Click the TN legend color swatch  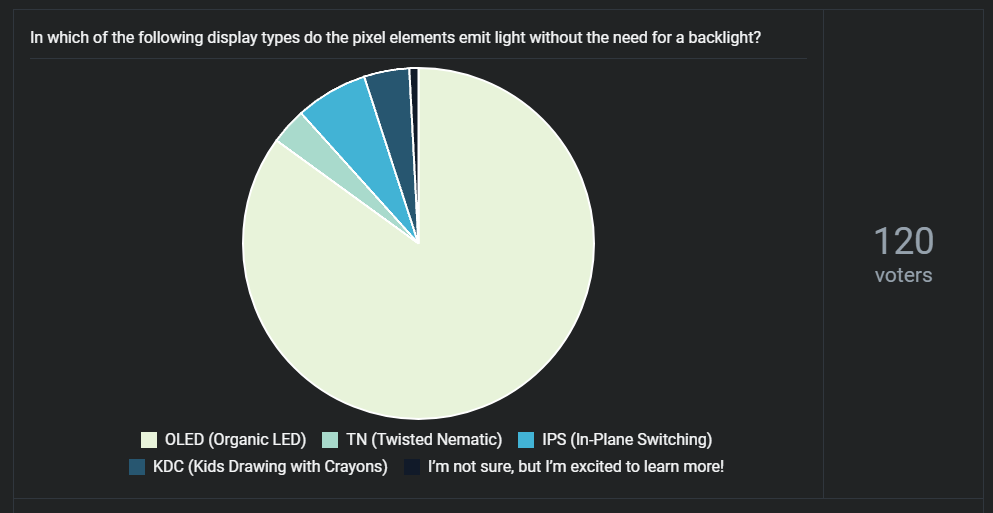click(331, 440)
